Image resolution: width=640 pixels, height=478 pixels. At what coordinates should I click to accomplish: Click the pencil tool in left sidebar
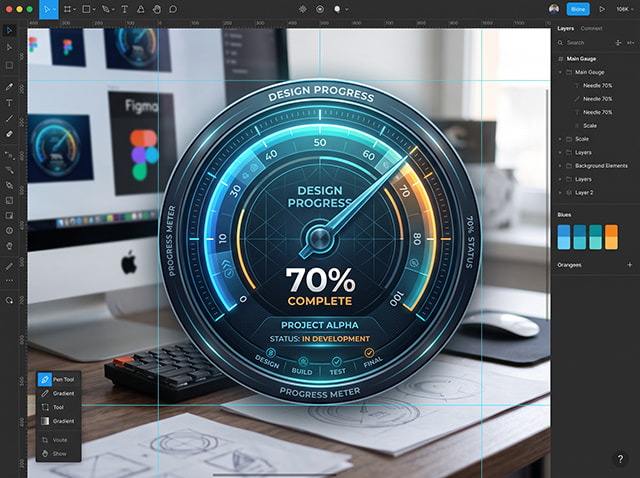pyautogui.click(x=9, y=87)
